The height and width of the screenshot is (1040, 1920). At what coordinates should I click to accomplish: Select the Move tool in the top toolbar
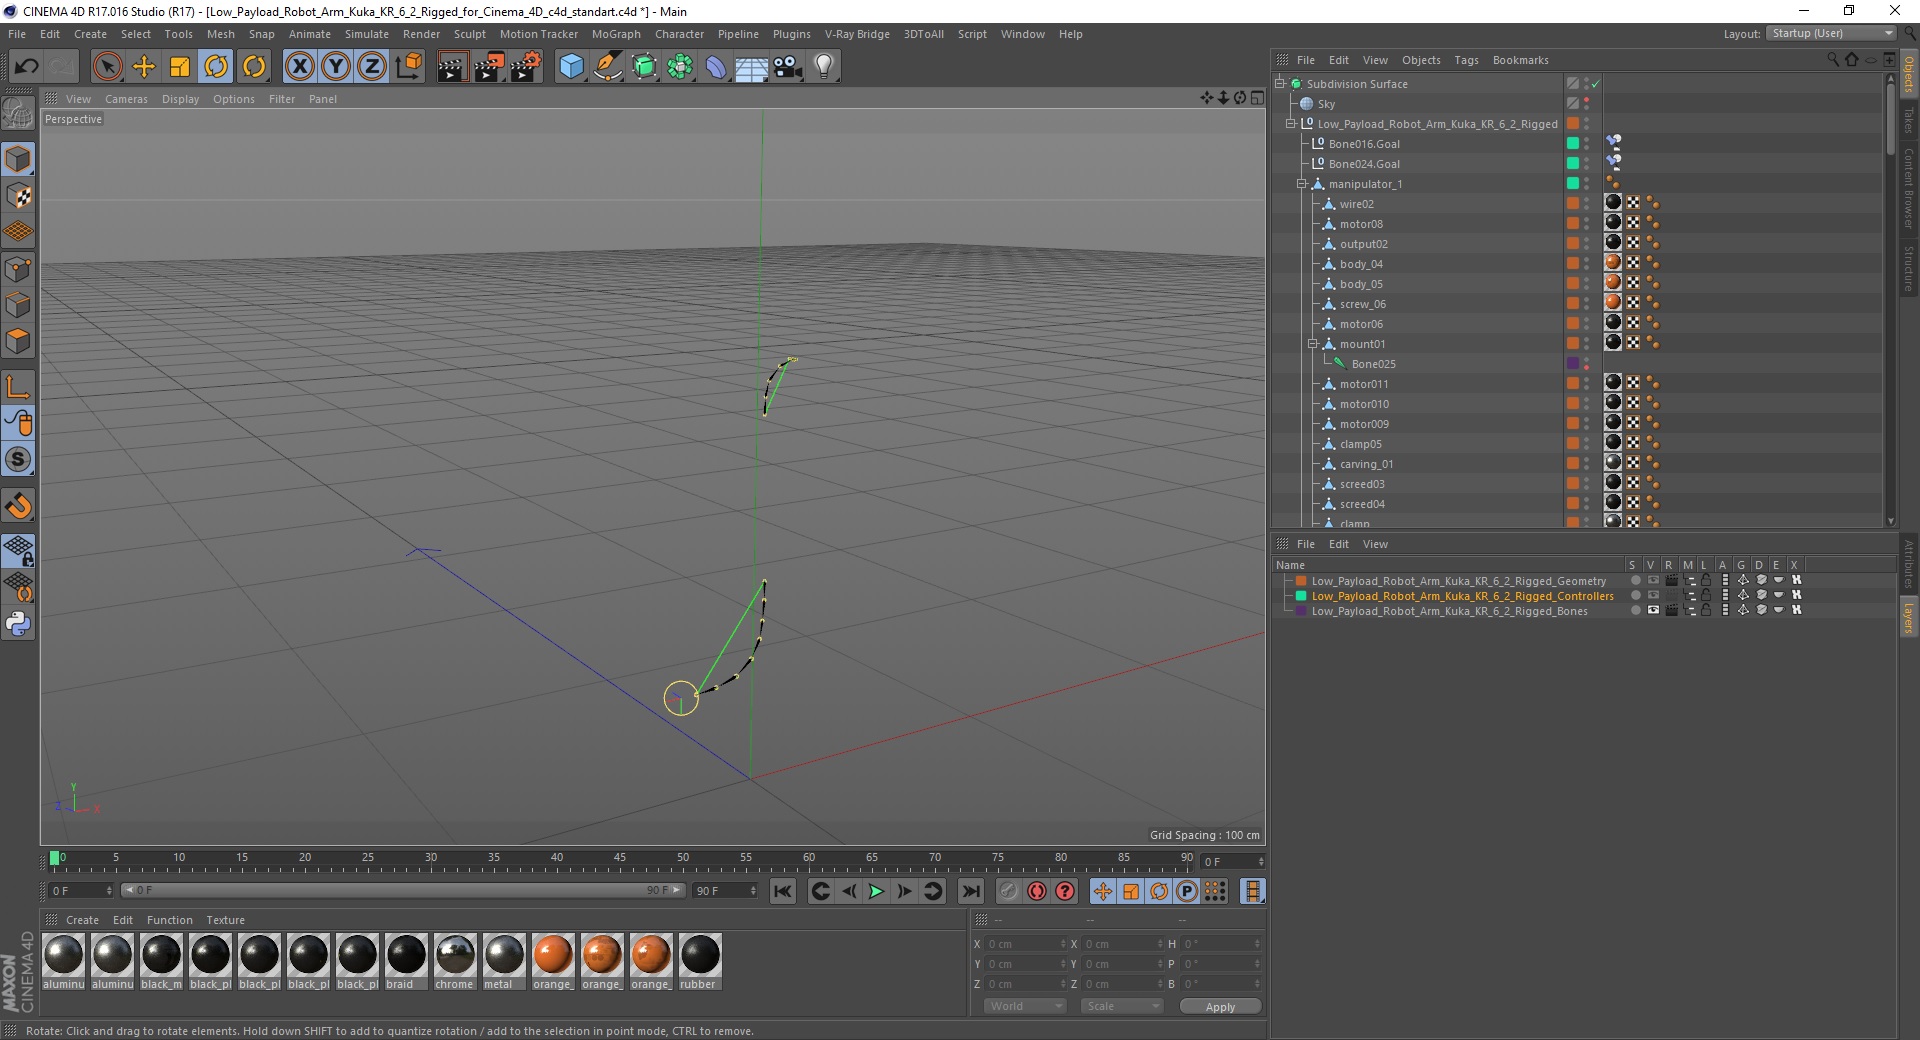[x=144, y=67]
